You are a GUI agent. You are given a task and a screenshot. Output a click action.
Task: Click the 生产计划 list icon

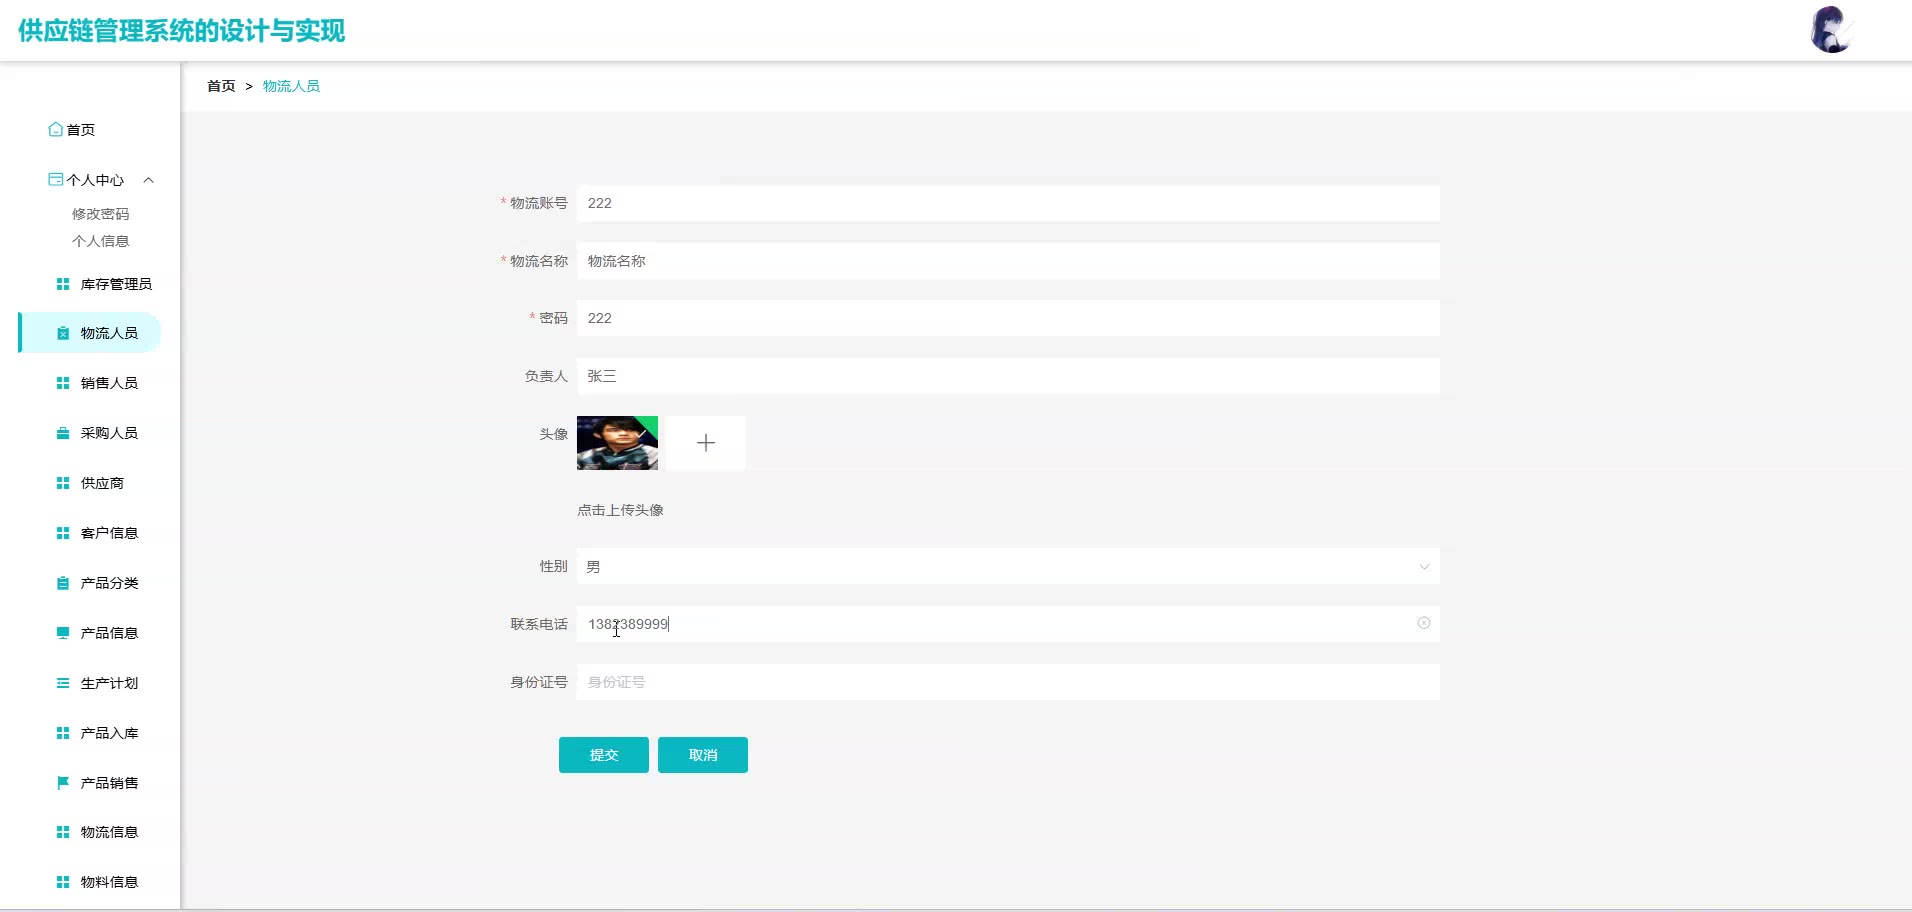63,683
